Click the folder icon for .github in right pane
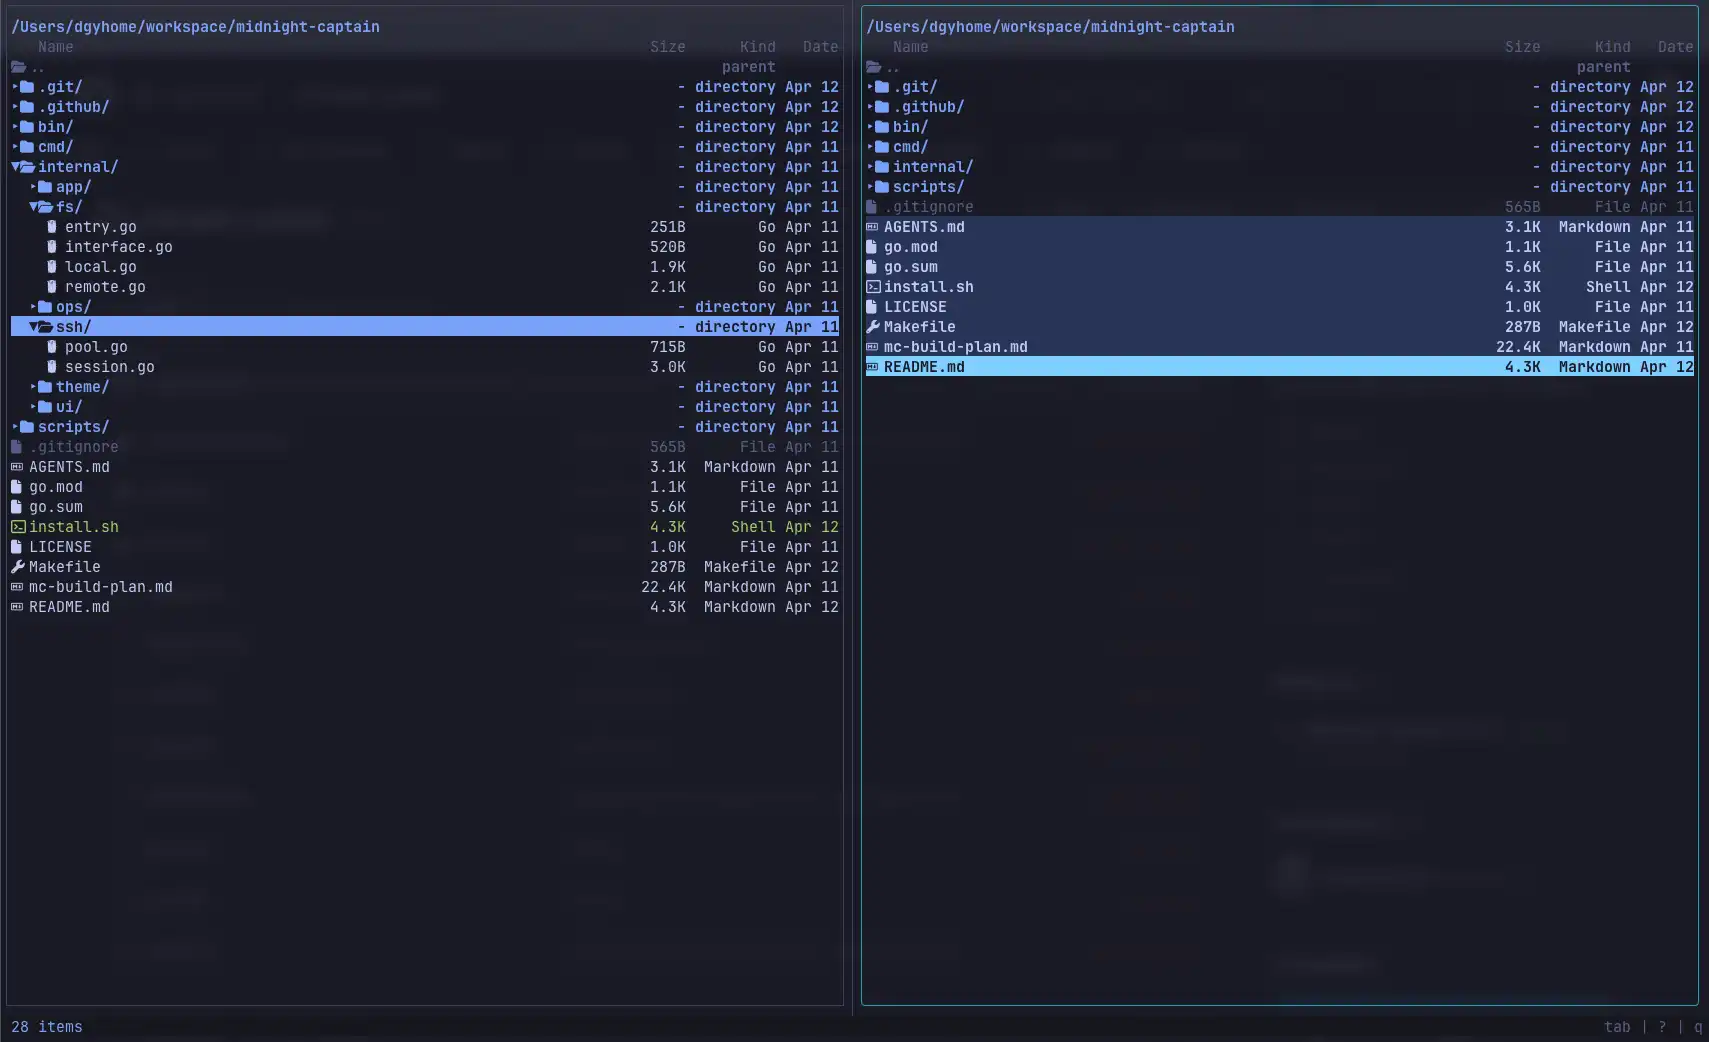1709x1042 pixels. 882,107
